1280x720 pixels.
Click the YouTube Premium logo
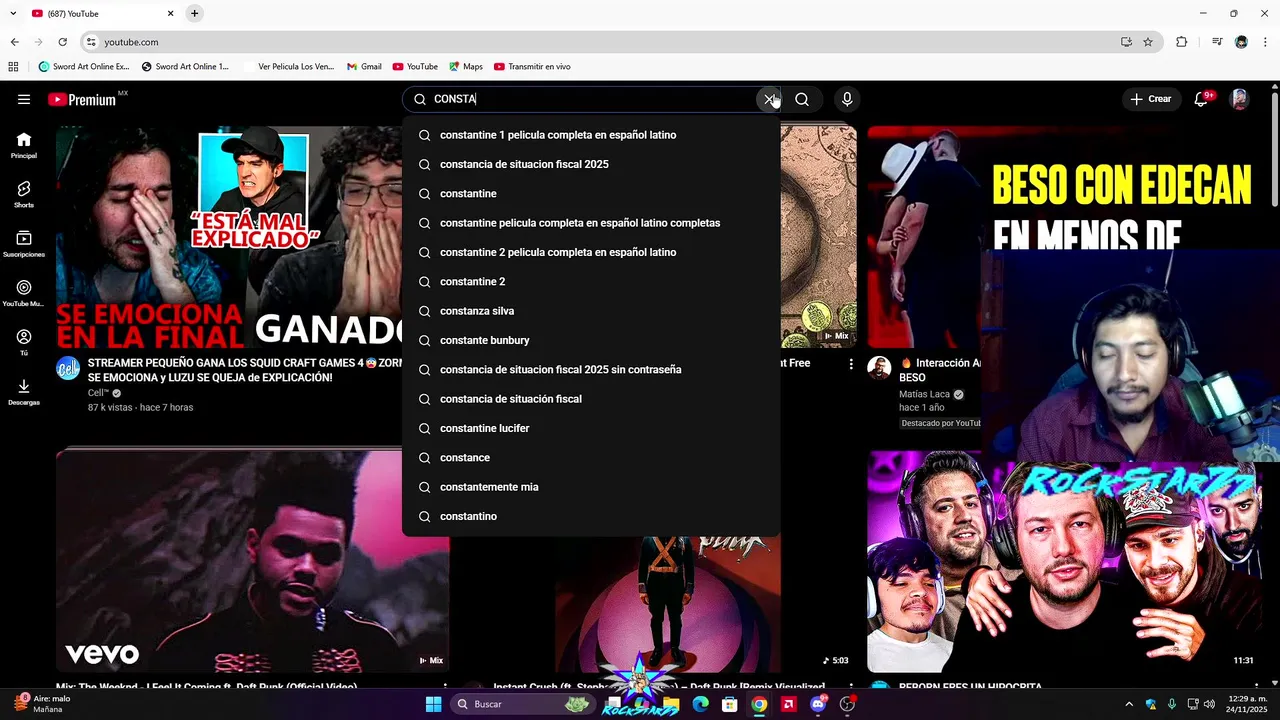[x=82, y=99]
